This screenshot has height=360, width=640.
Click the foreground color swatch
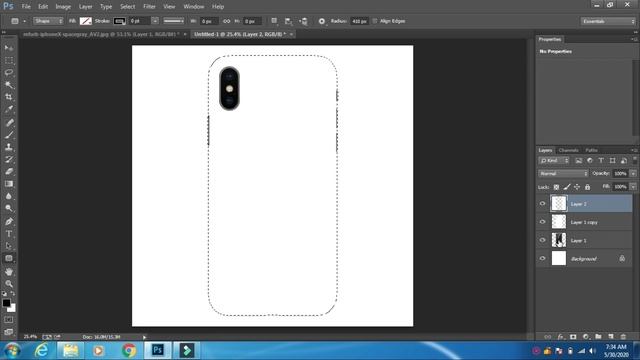click(6, 303)
